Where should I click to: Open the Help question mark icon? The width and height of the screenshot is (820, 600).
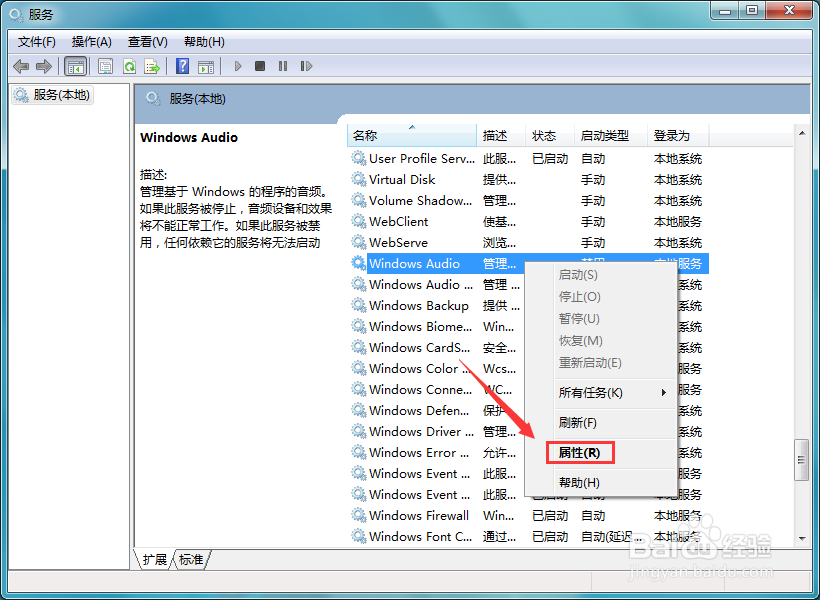click(x=182, y=66)
